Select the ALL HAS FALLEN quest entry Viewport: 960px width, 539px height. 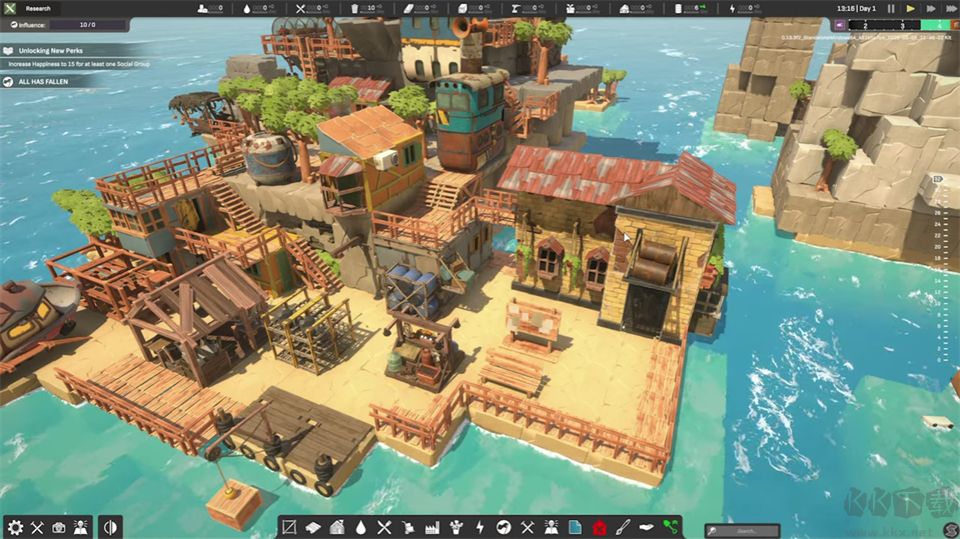43,81
